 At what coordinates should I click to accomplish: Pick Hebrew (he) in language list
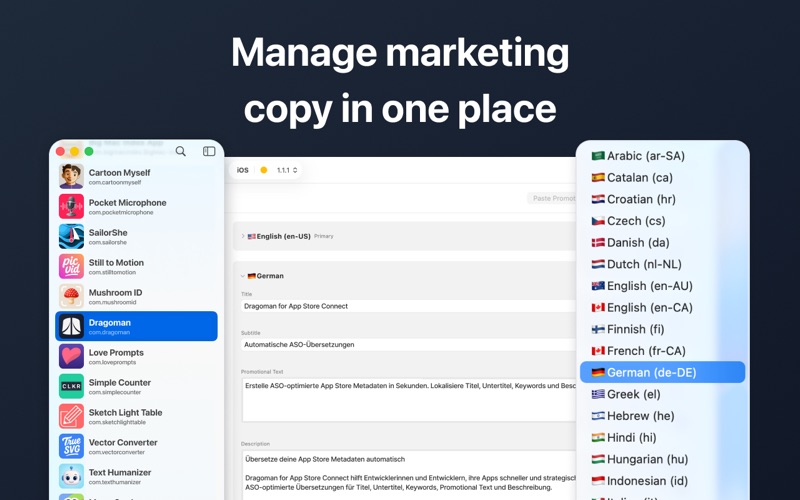coord(662,416)
